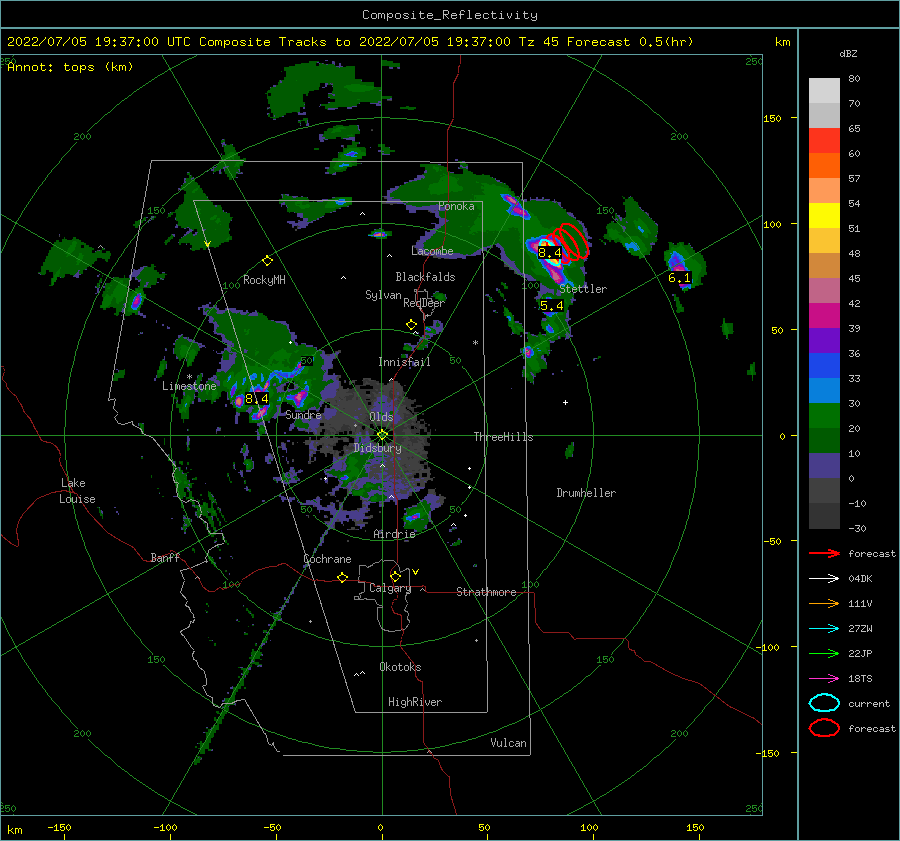Click the Limestone label
Screen dimensions: 900x841
click(x=189, y=386)
